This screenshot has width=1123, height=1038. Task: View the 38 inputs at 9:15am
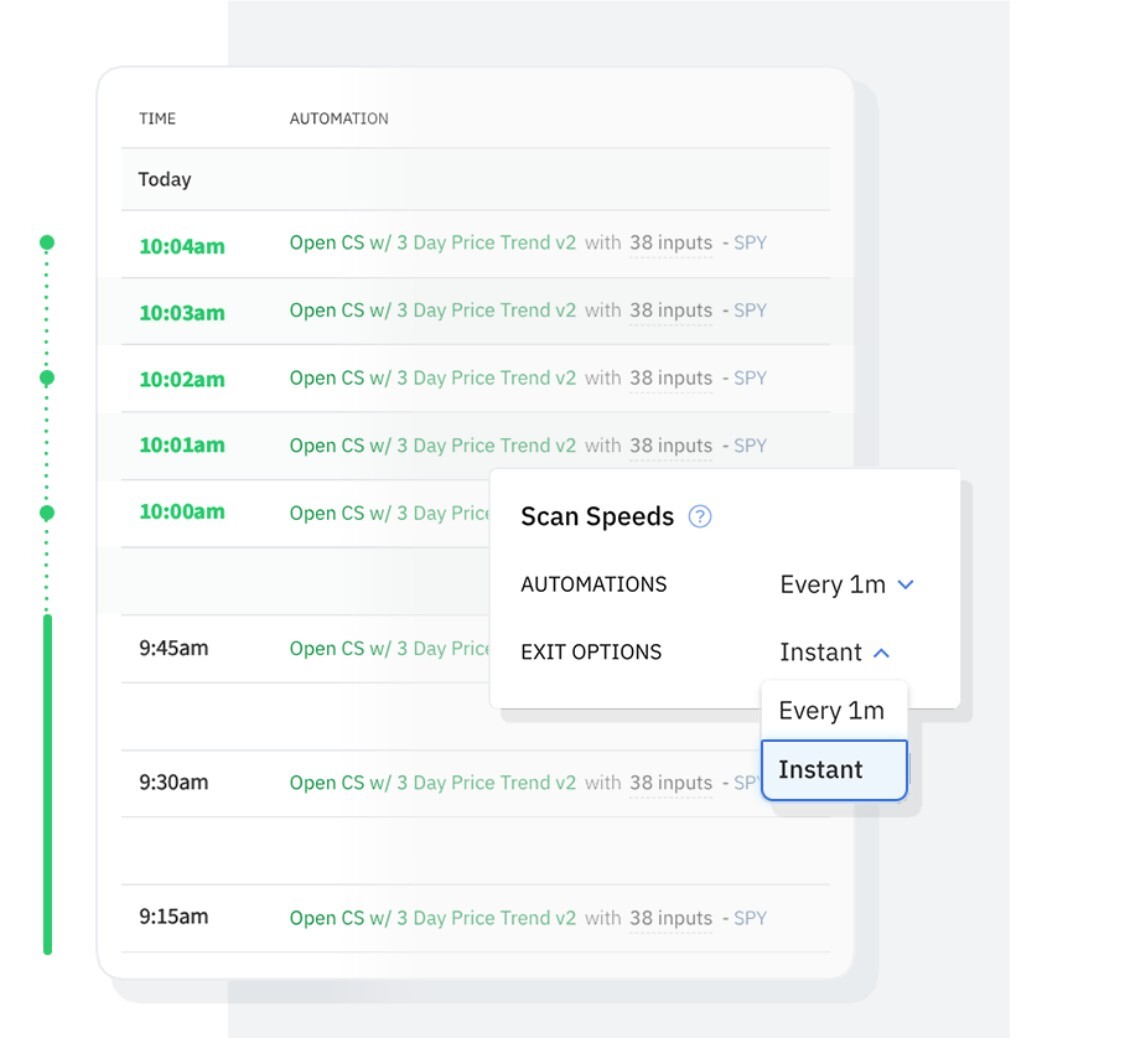[668, 917]
